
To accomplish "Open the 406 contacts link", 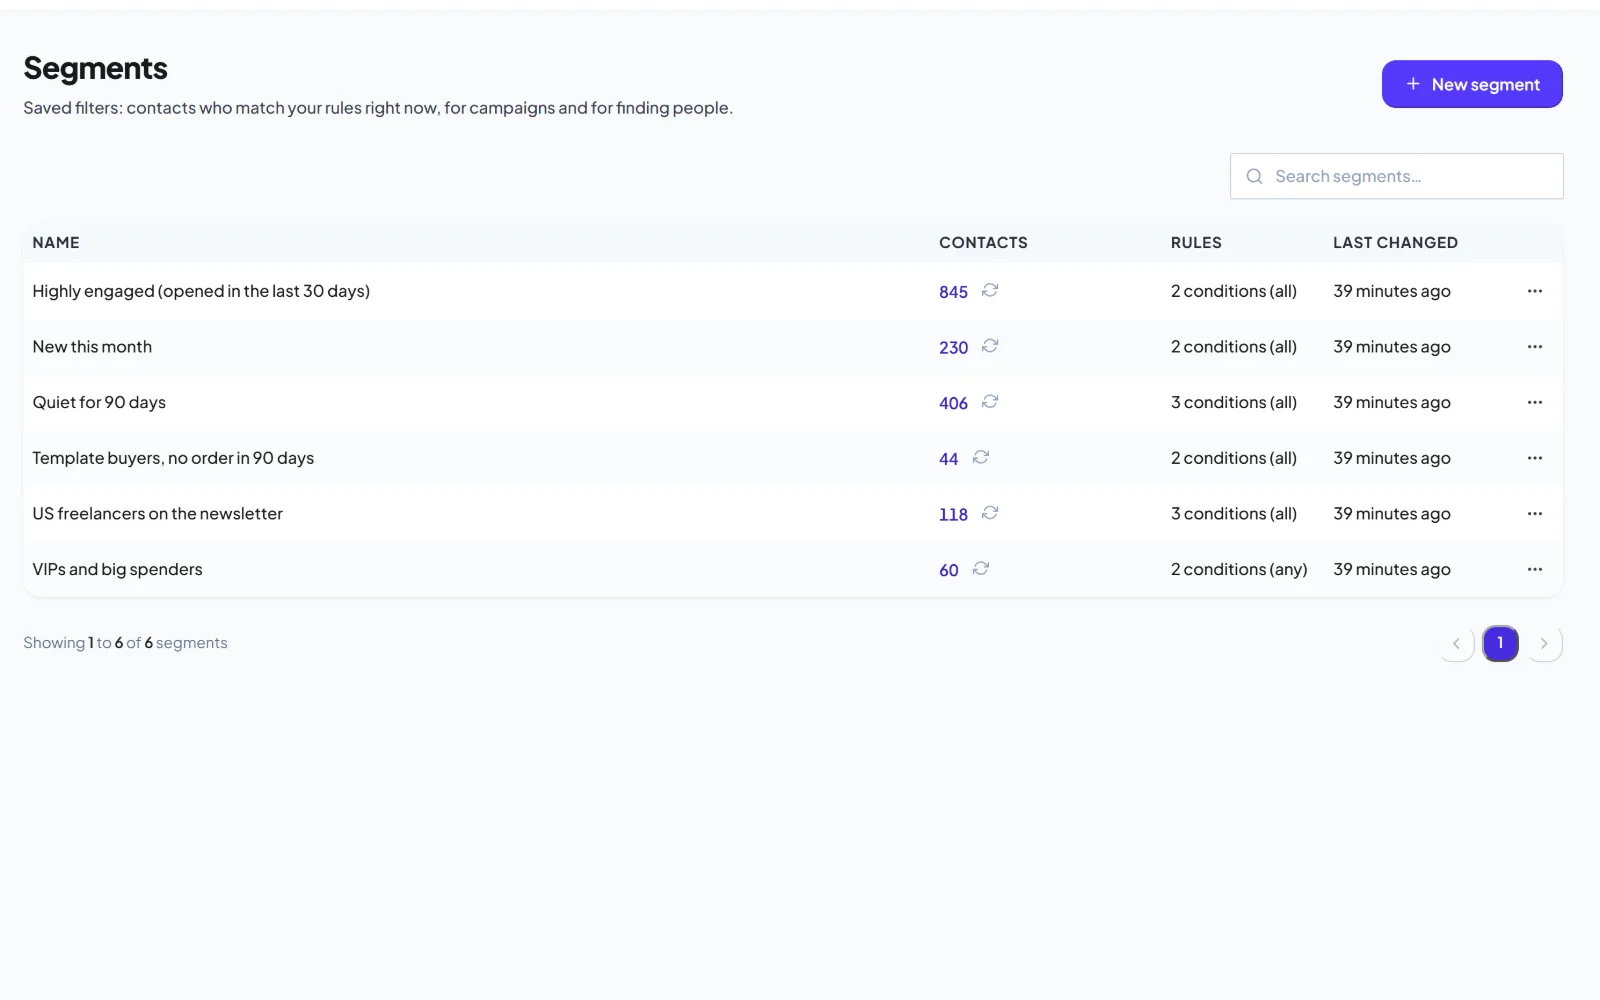I will click(953, 403).
